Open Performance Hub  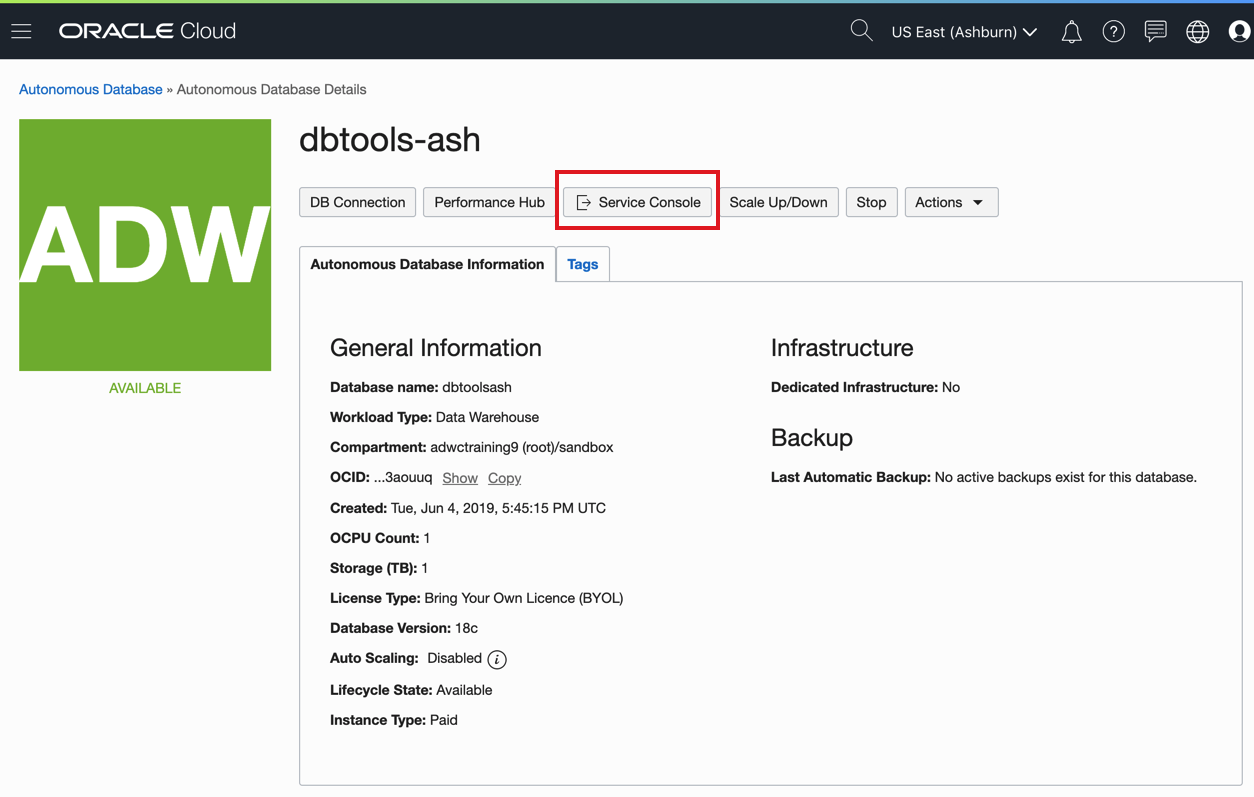pyautogui.click(x=489, y=202)
